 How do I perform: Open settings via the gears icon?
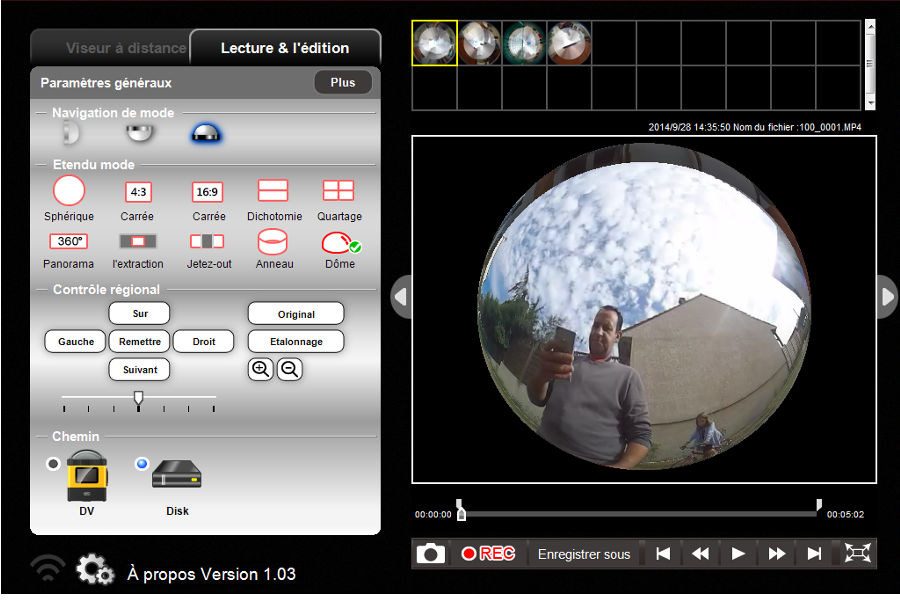[95, 570]
